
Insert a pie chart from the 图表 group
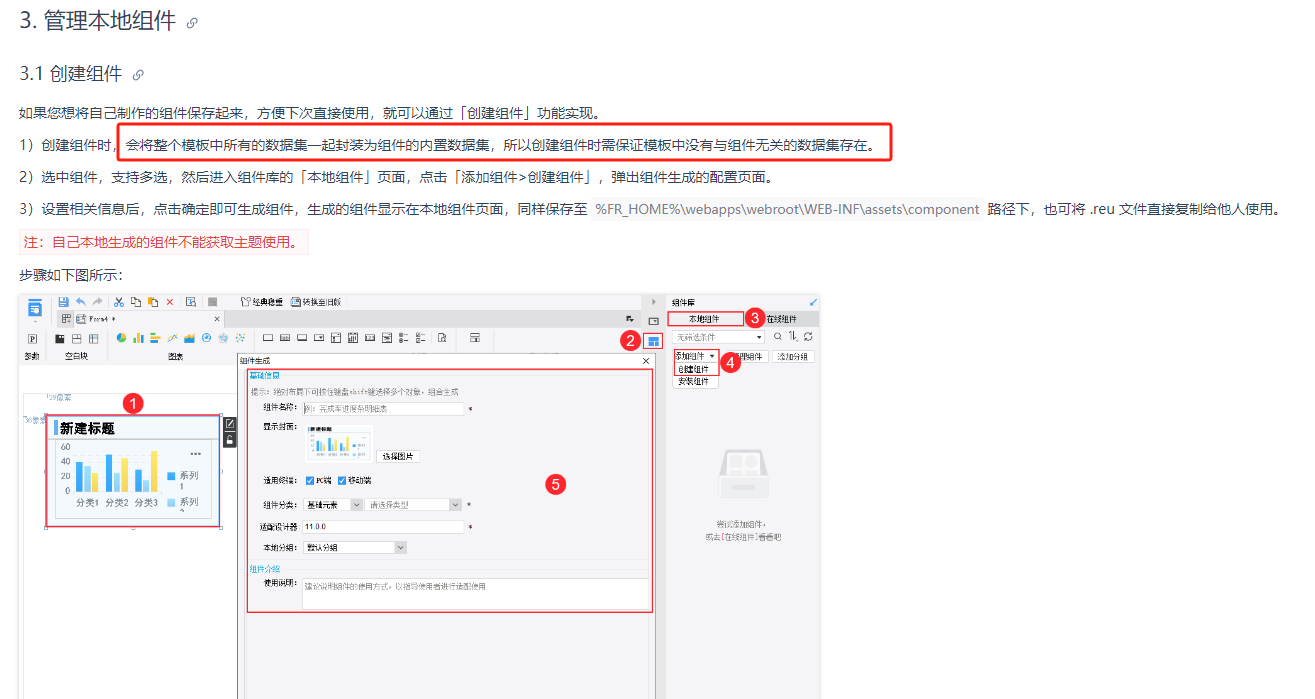[x=122, y=338]
